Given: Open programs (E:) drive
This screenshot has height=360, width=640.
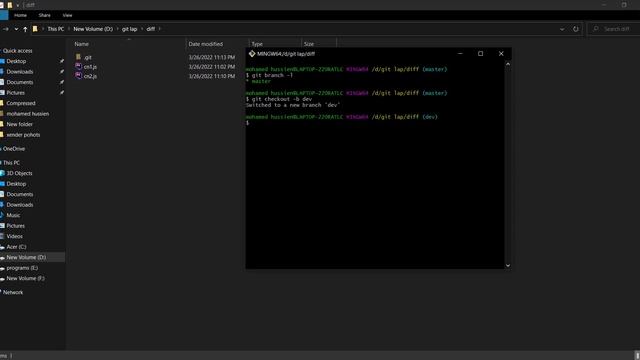Looking at the screenshot, I should tap(22, 268).
